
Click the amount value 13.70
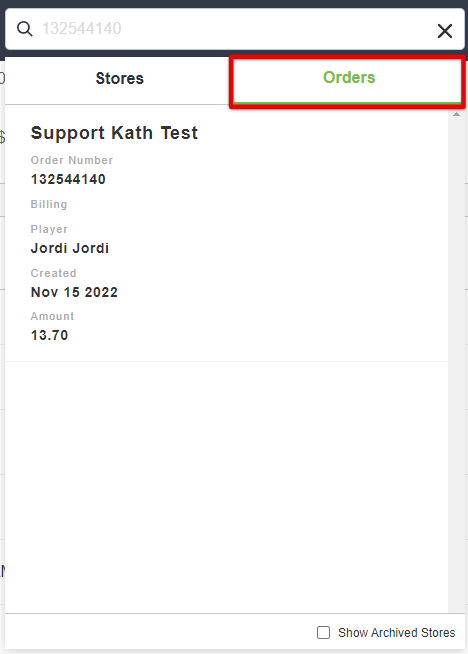point(49,335)
